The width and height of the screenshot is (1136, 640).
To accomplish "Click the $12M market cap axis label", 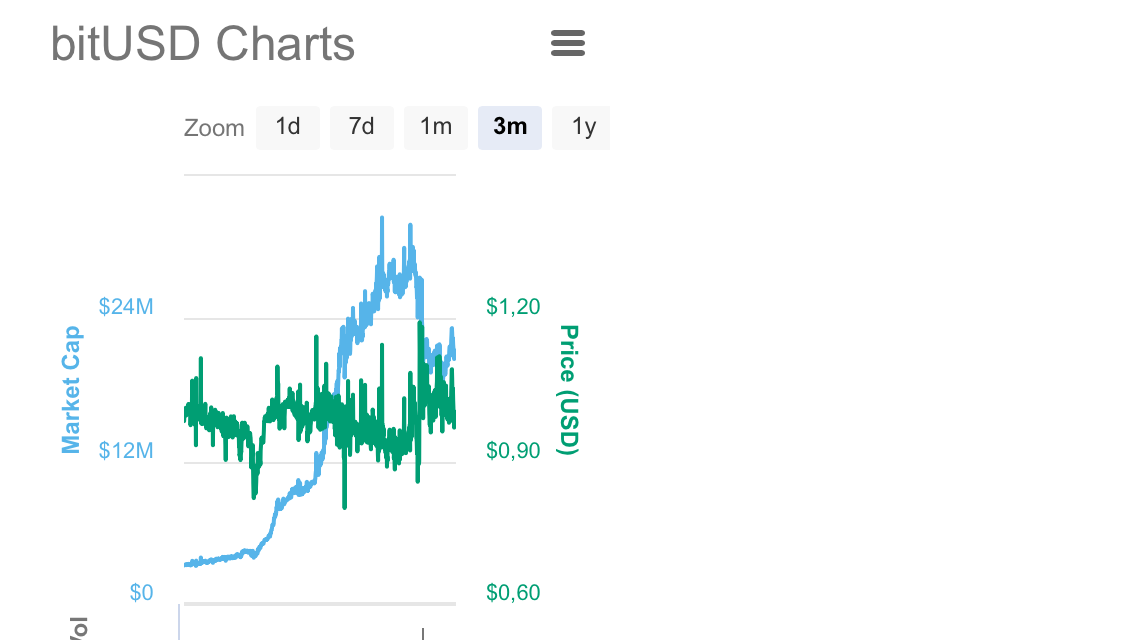I will click(126, 451).
